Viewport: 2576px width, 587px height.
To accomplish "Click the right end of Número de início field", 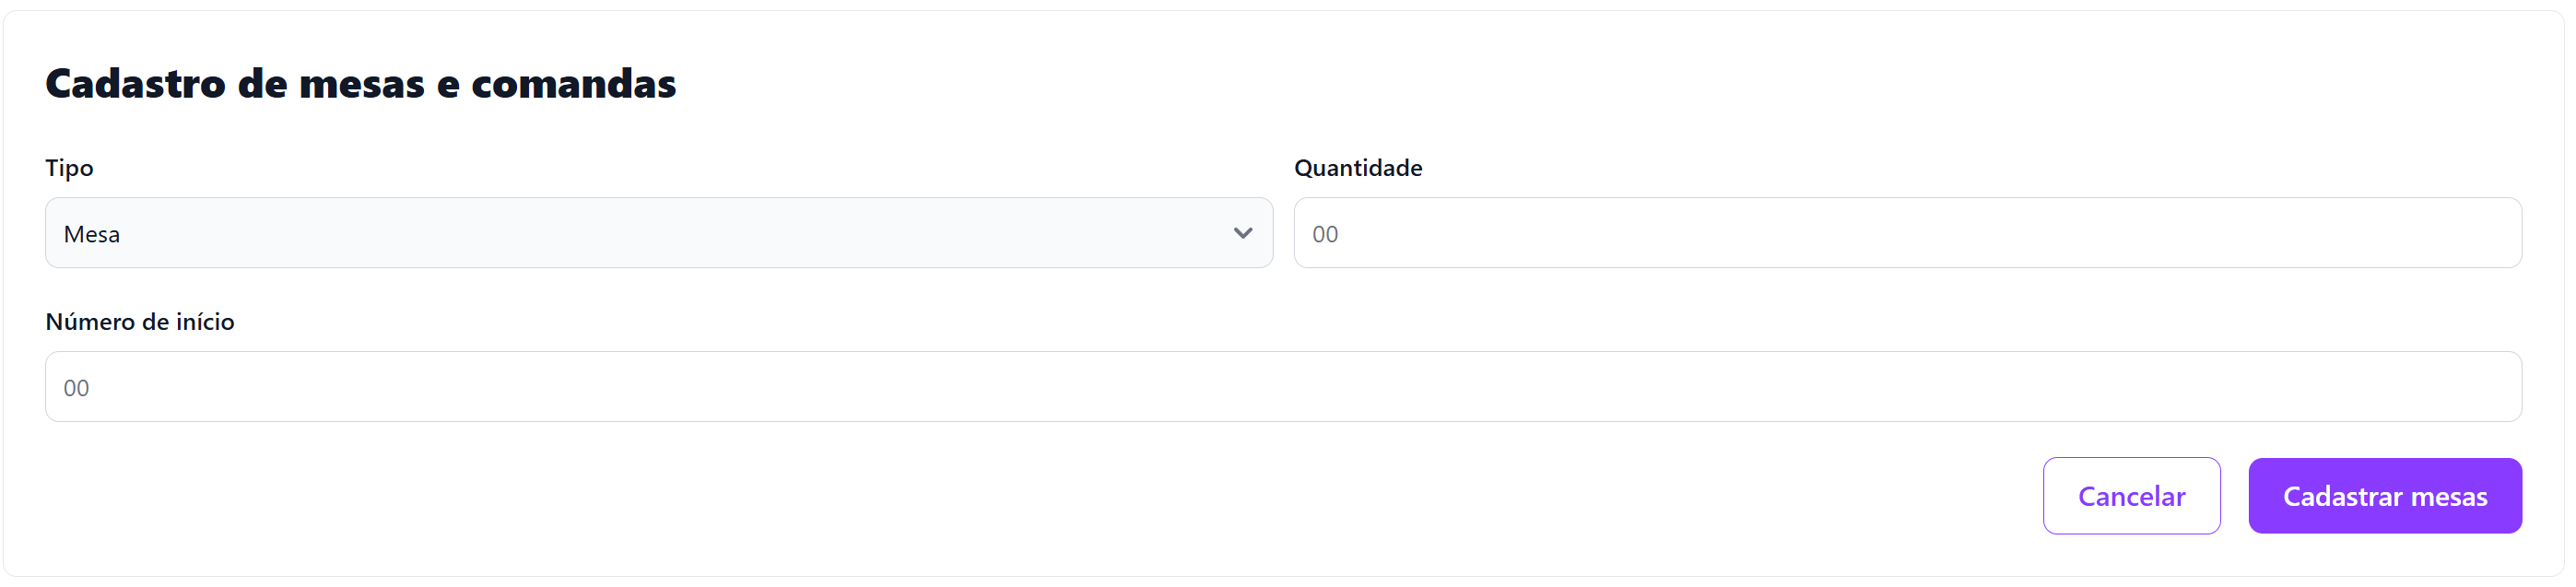I will coord(2480,387).
